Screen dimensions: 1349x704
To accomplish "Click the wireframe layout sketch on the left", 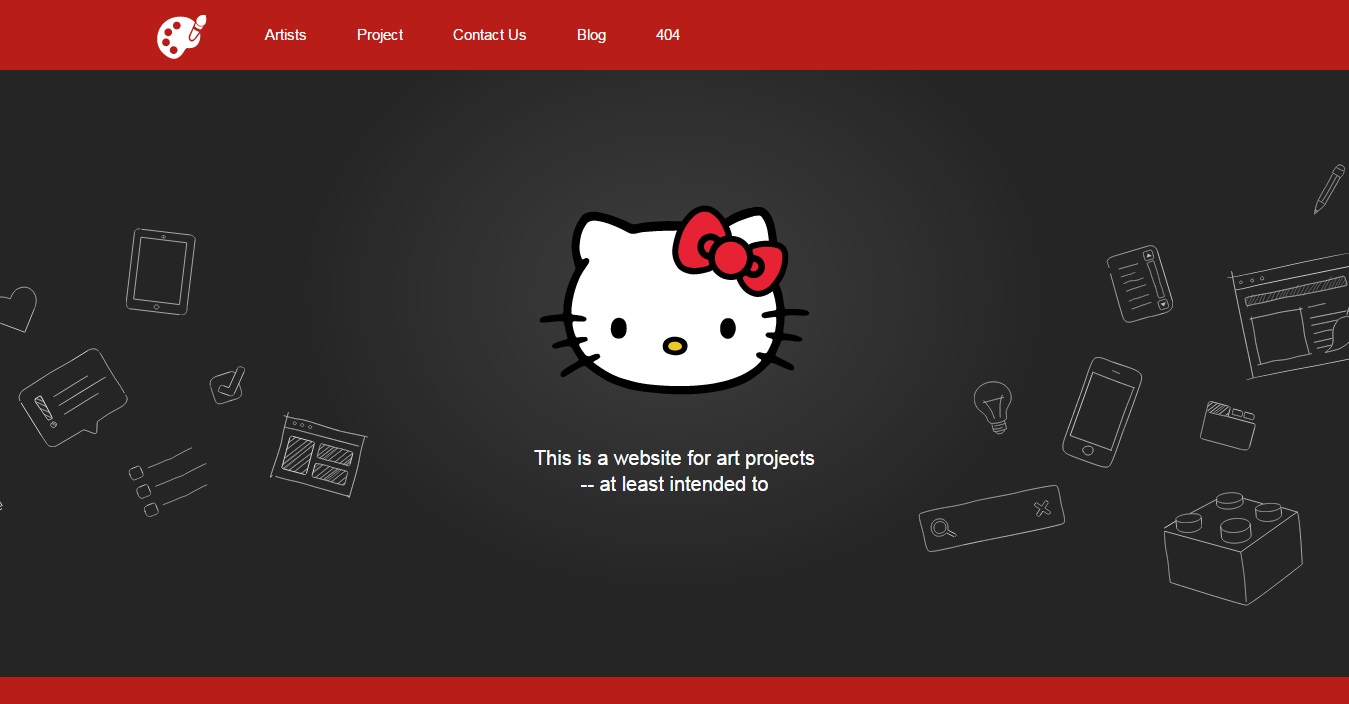I will [318, 457].
